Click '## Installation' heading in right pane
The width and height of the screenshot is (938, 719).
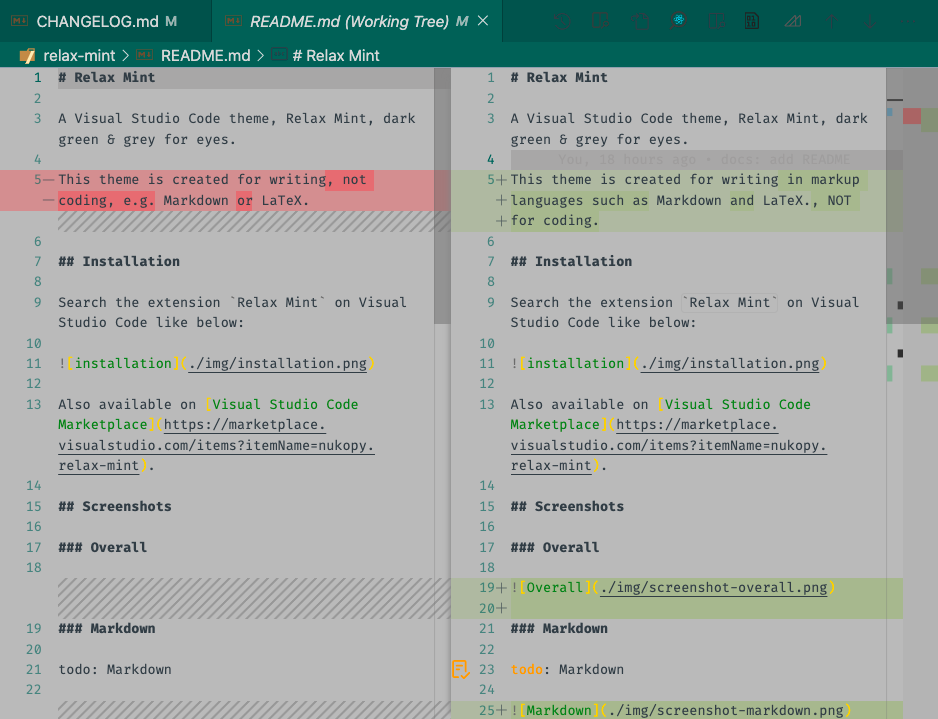(571, 261)
